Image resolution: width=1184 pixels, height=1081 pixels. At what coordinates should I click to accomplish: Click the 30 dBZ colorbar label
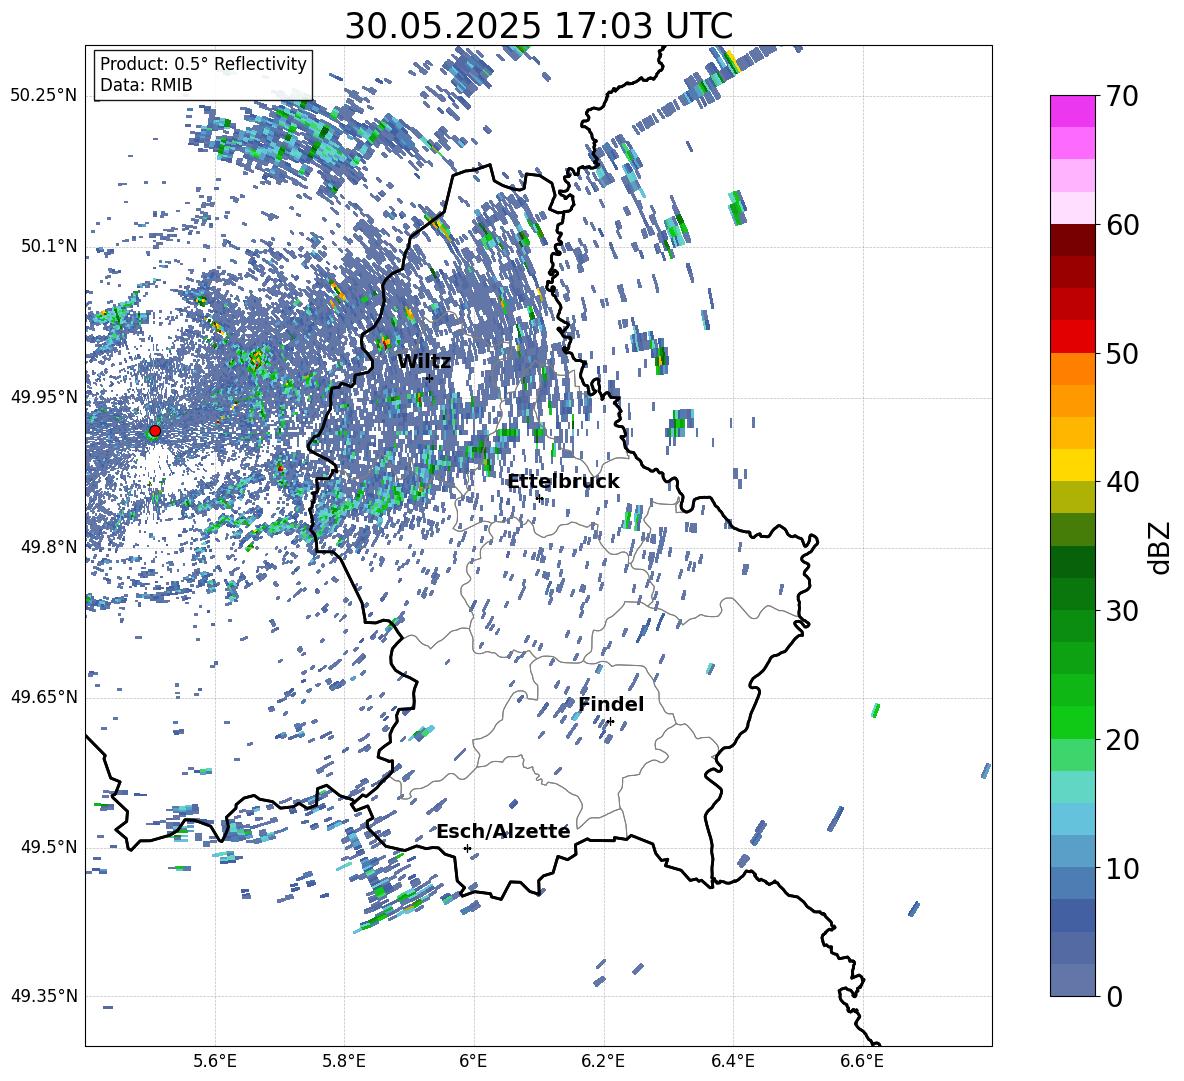point(1122,611)
